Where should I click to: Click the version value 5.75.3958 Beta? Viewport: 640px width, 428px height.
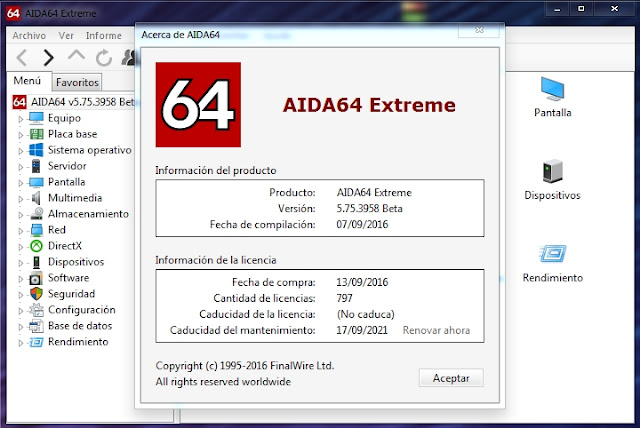coord(369,208)
